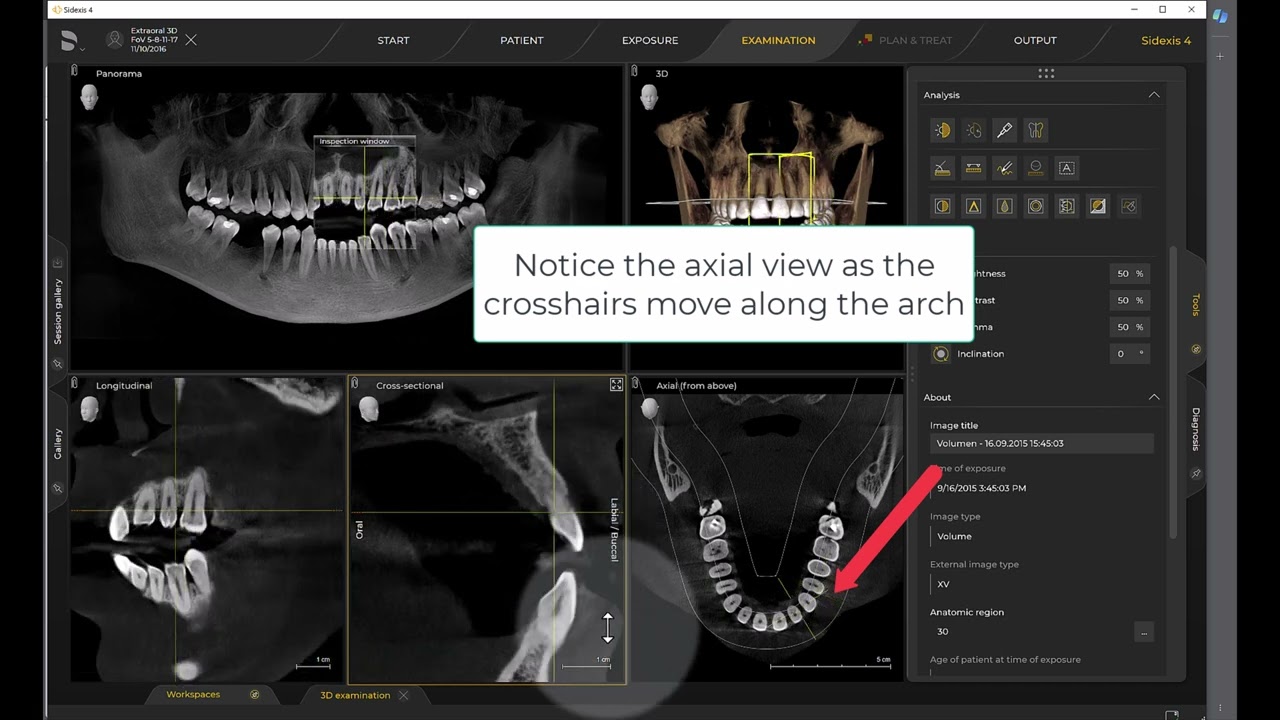Click the Inclination degree value field
This screenshot has width=1280, height=720.
pos(1129,354)
